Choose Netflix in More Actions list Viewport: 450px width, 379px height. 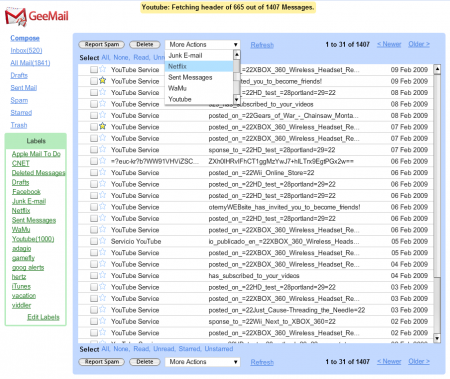pyautogui.click(x=199, y=66)
